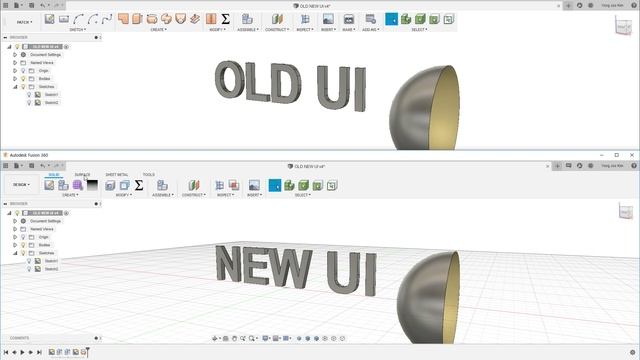This screenshot has height=360, width=640.
Task: Click Undo button in bottom window
Action: (43, 166)
